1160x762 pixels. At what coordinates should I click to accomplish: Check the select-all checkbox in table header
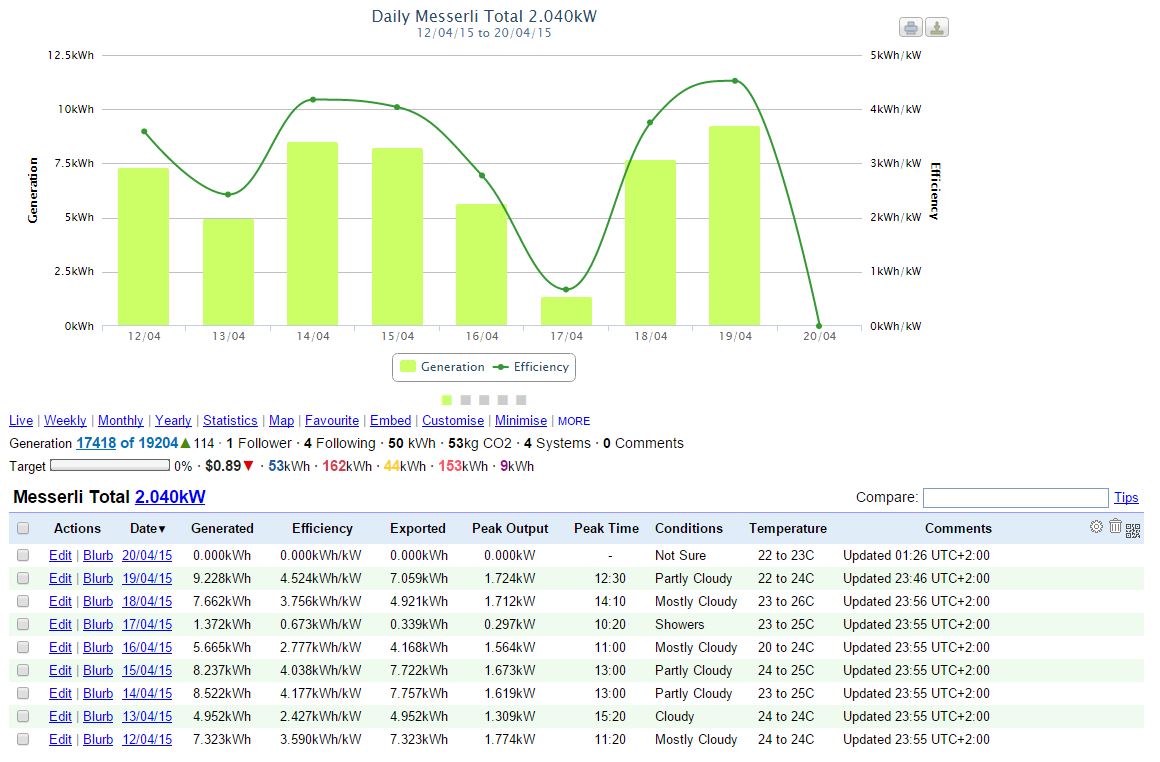click(x=23, y=528)
